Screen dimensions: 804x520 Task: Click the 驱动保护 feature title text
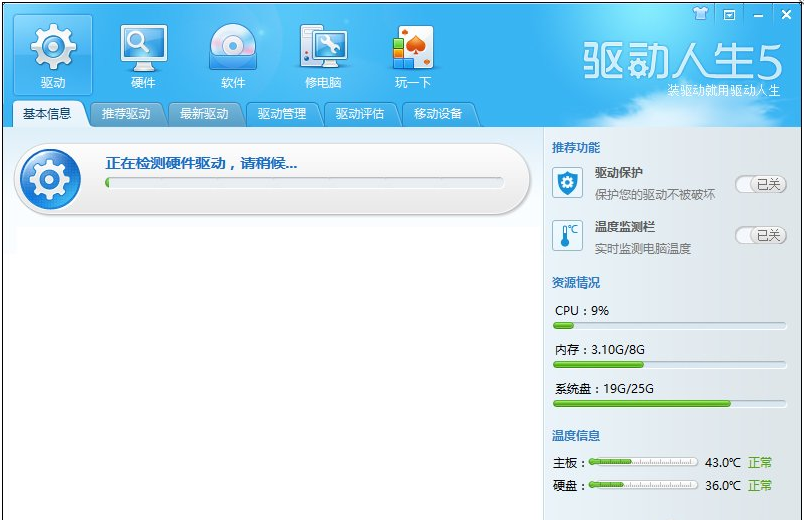[619, 173]
